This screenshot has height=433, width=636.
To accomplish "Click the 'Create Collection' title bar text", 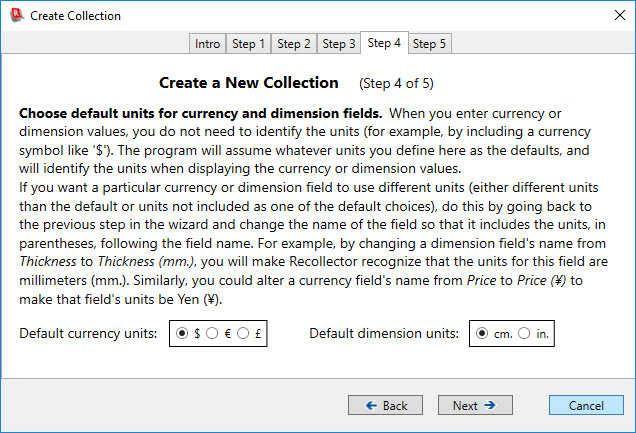I will [x=75, y=16].
